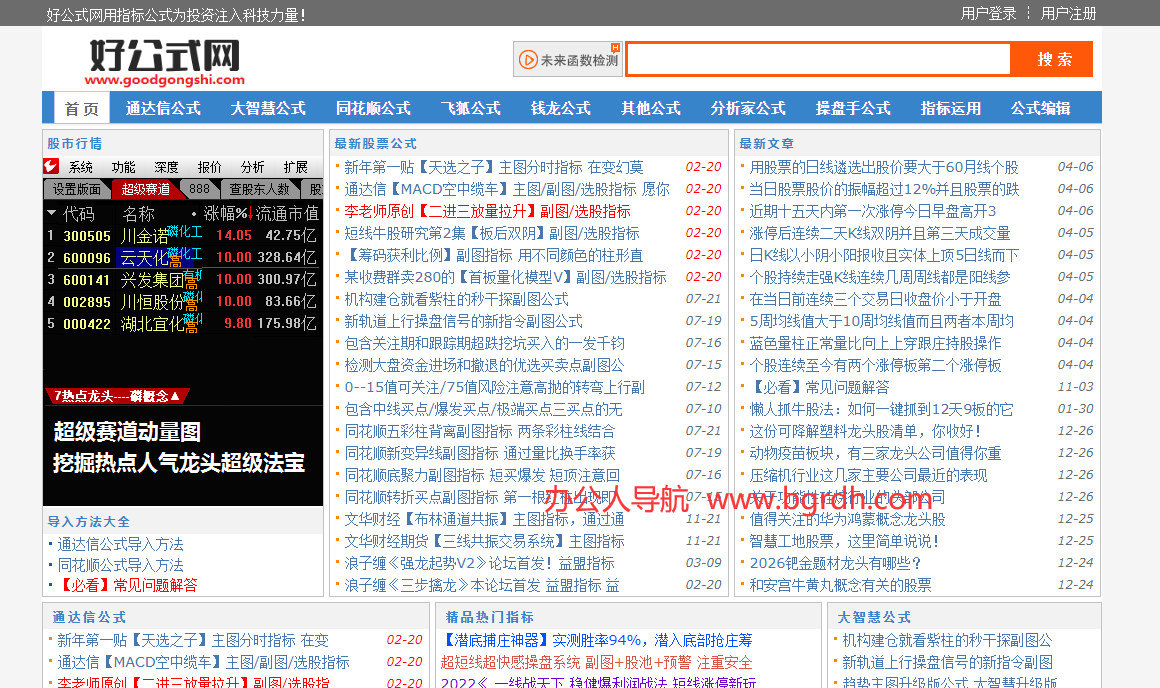Image resolution: width=1160 pixels, height=688 pixels.
Task: Open 其他公式 navigation menu item
Action: coord(650,108)
